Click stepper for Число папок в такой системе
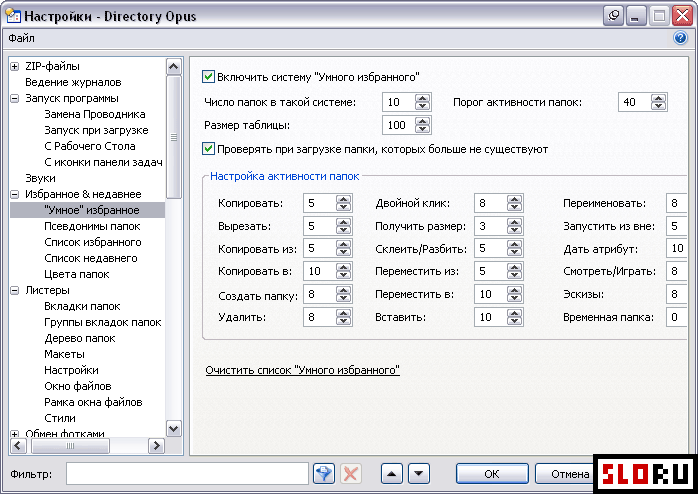 [422, 102]
